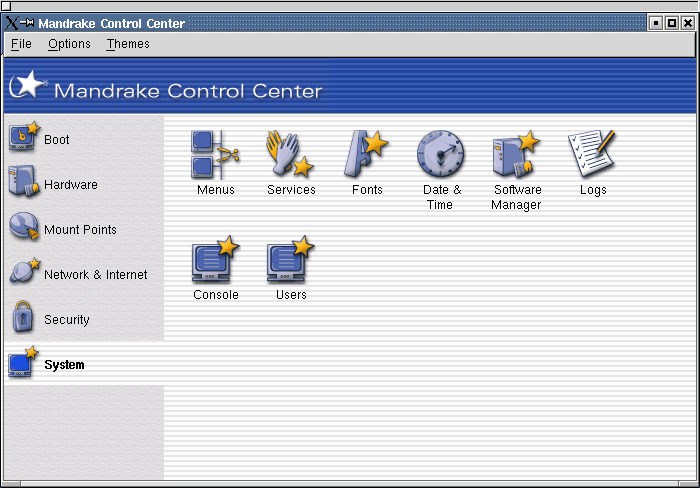Click the bold System label

coord(64,365)
